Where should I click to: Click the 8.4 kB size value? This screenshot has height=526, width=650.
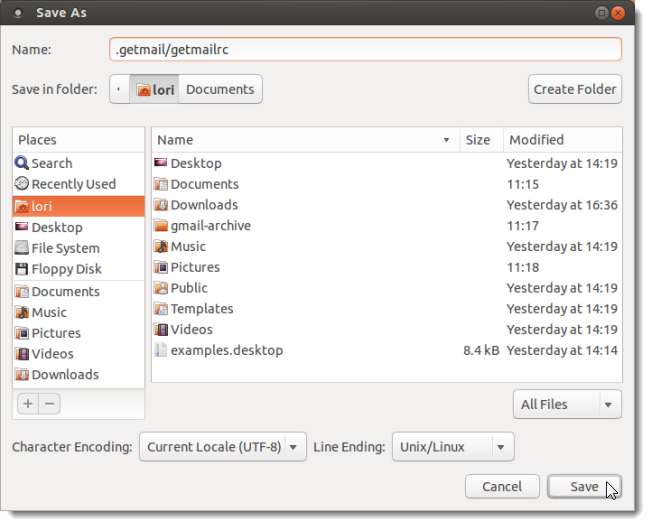click(x=481, y=350)
